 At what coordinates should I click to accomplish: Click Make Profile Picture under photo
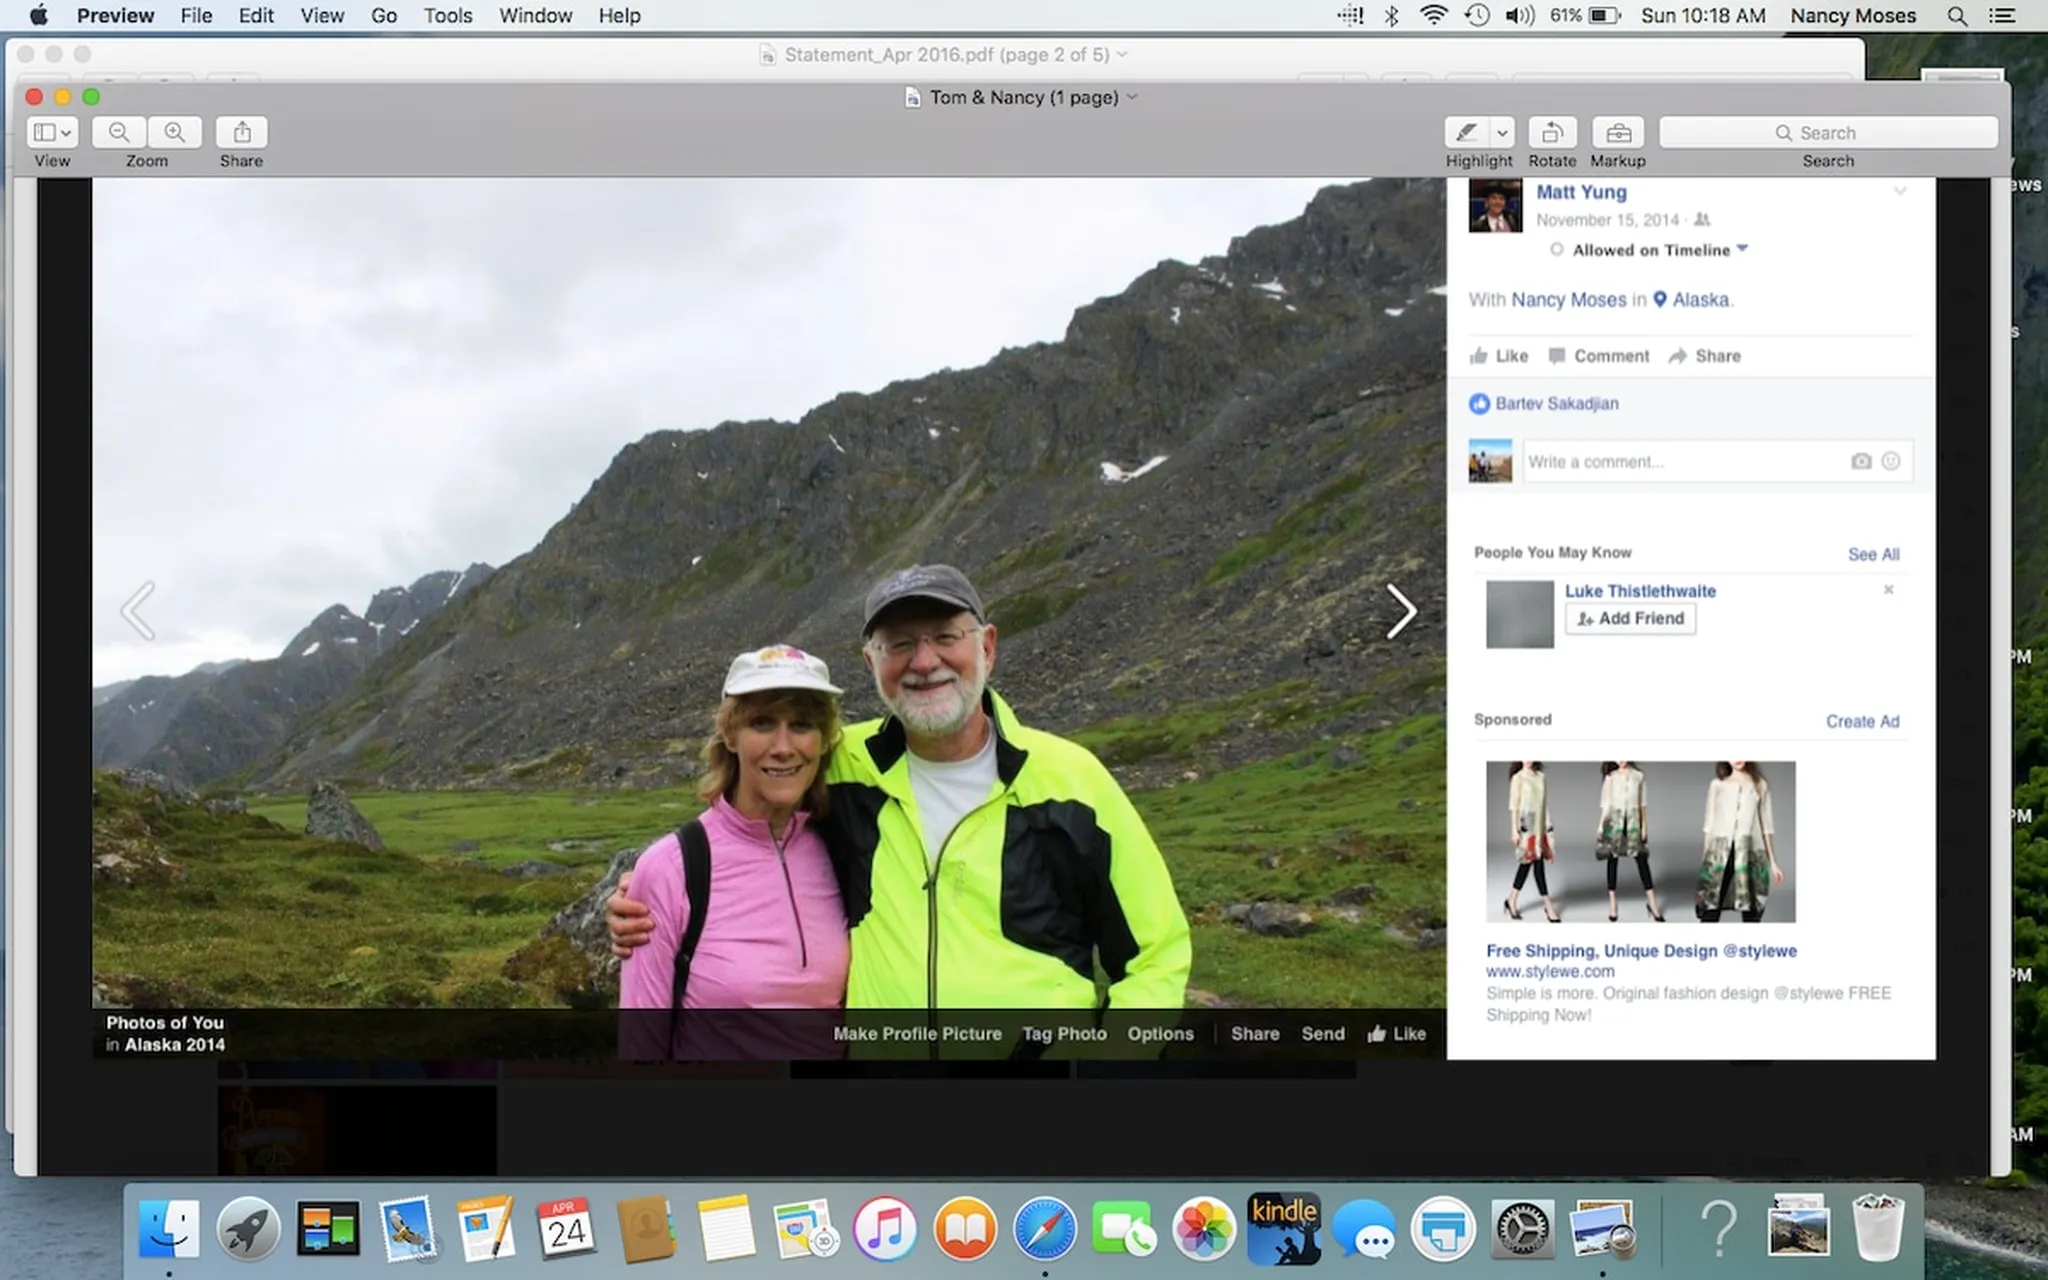coord(917,1034)
